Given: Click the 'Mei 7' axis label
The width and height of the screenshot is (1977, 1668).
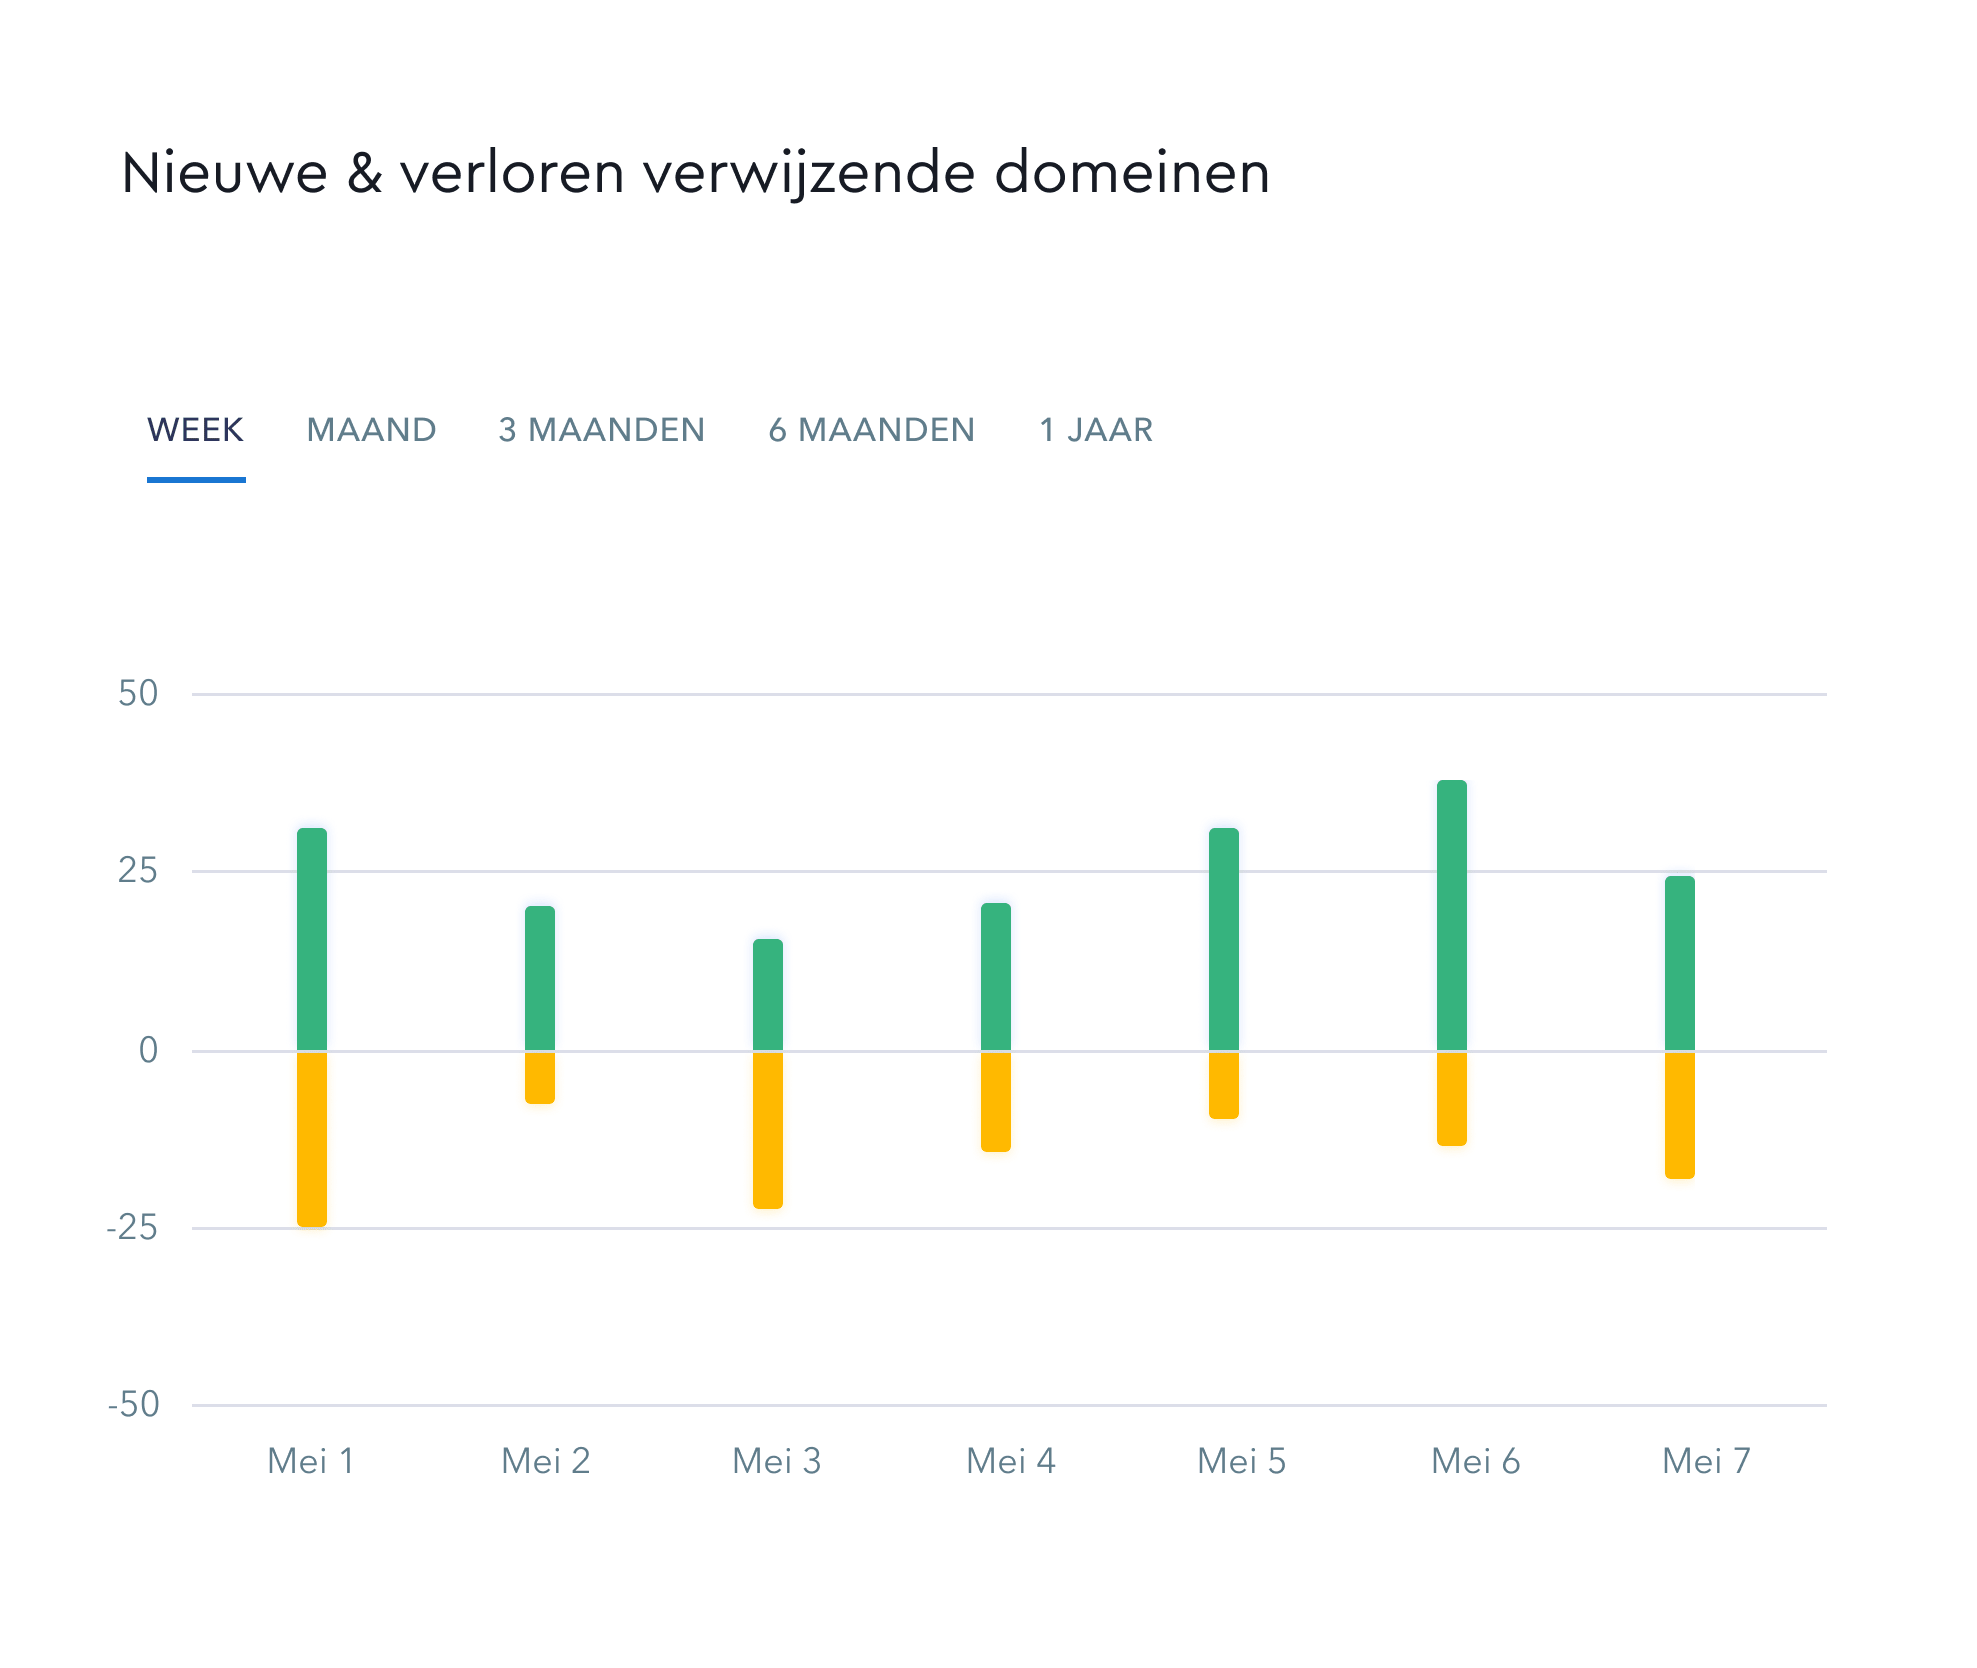Looking at the screenshot, I should (1707, 1461).
